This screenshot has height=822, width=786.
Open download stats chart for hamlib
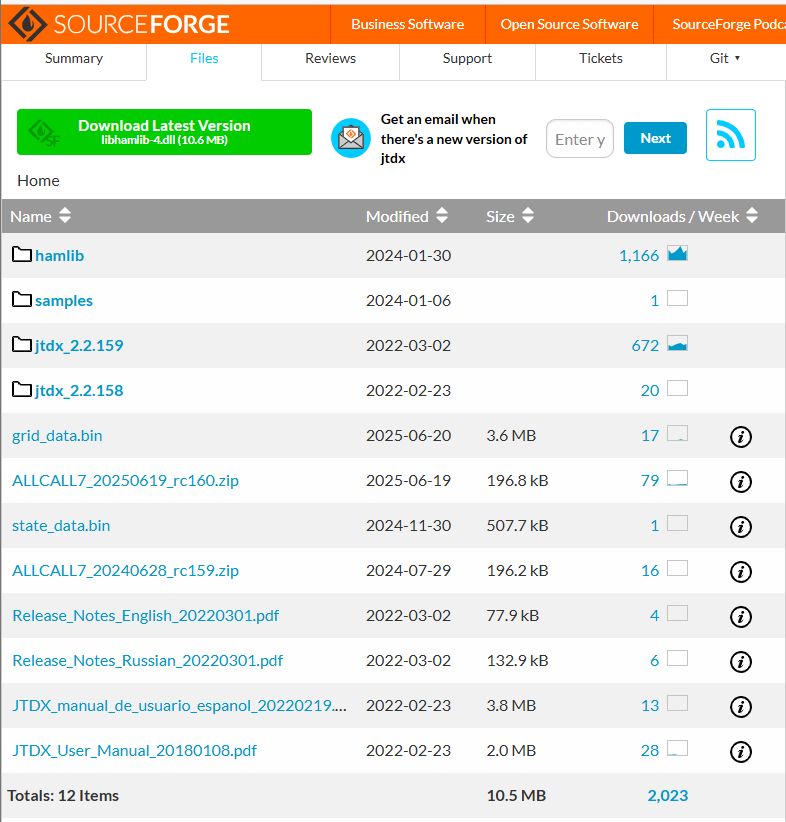point(677,253)
